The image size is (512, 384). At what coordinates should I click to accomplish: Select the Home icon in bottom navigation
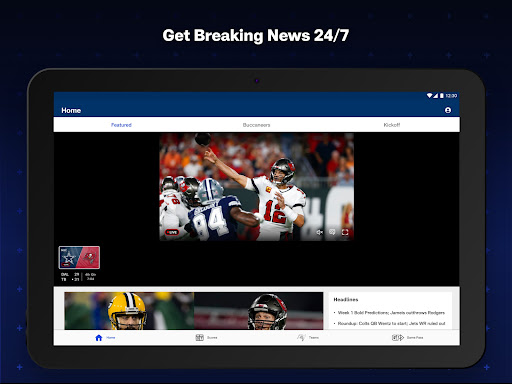(x=99, y=338)
